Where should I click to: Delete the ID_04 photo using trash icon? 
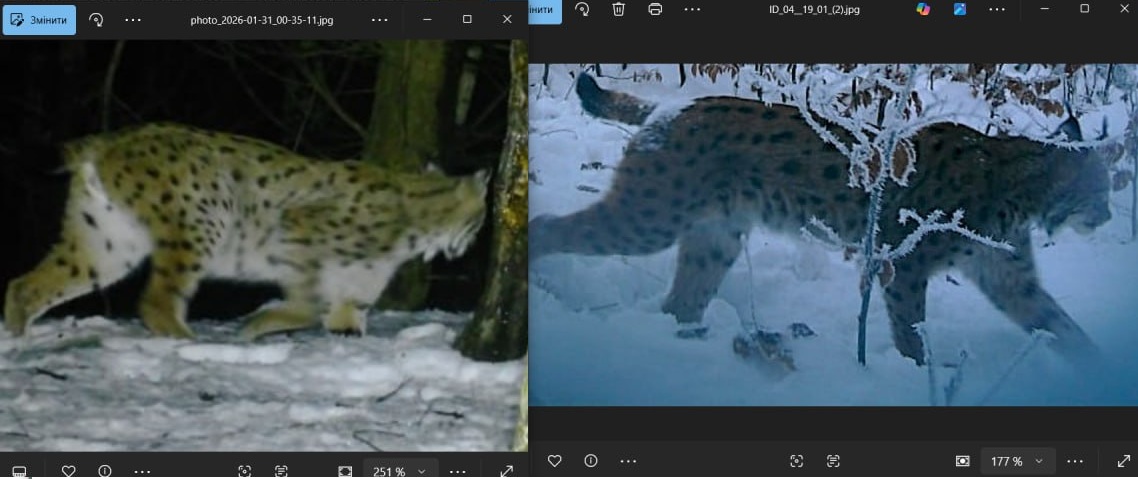coord(619,9)
